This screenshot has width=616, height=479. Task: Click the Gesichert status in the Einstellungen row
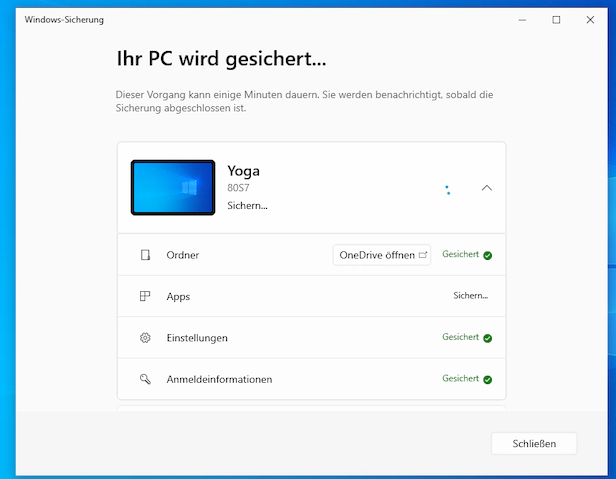460,337
